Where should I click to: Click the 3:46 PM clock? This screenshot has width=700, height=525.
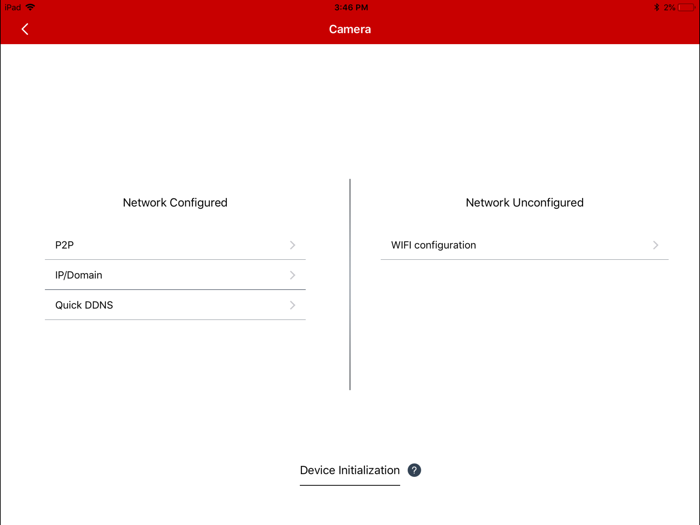point(351,7)
